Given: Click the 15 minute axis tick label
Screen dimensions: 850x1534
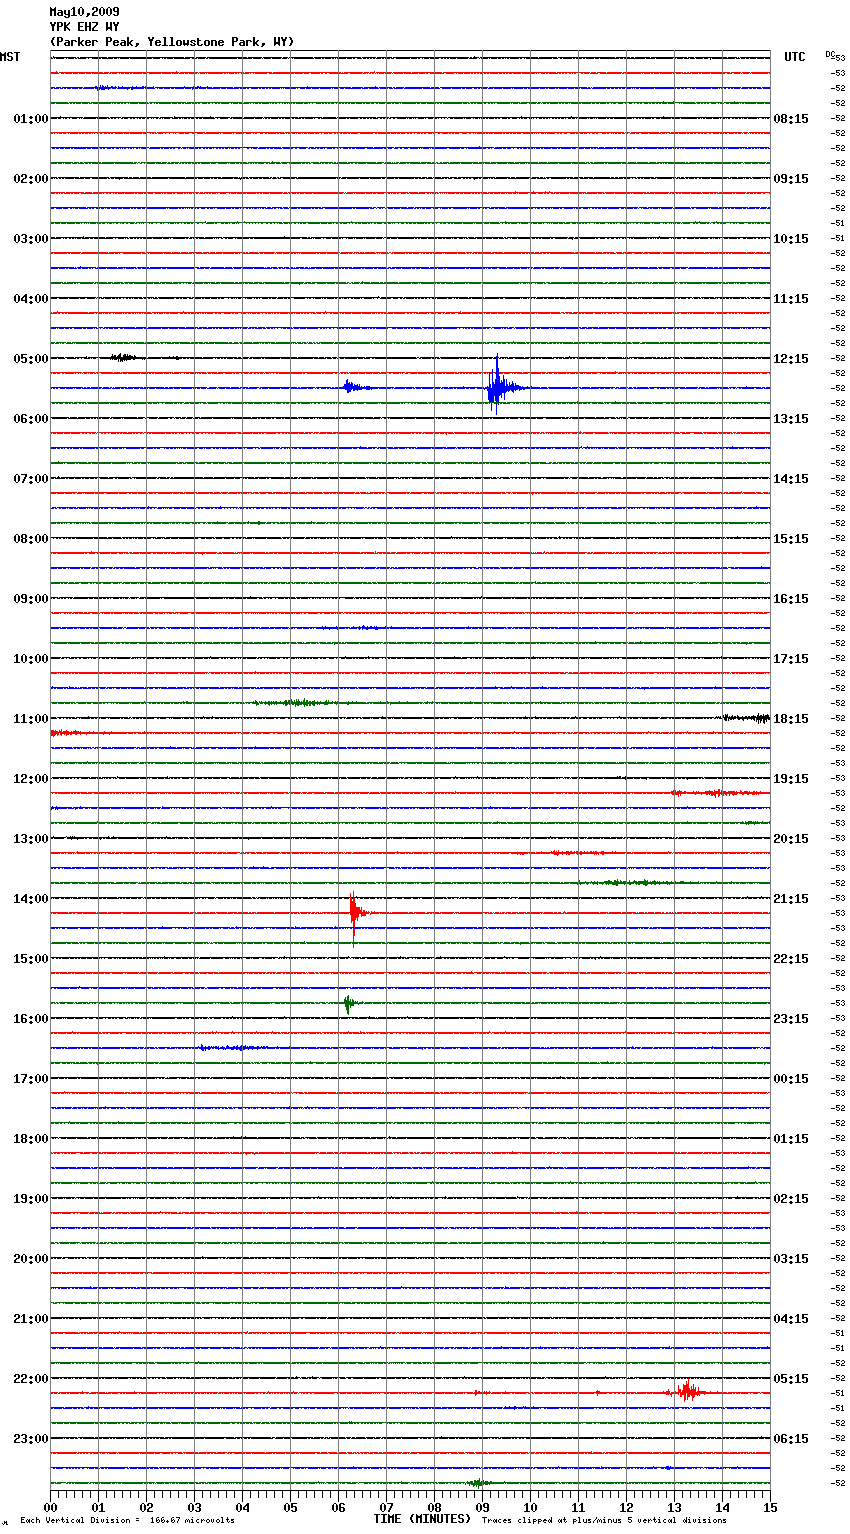Looking at the screenshot, I should click(x=770, y=1507).
